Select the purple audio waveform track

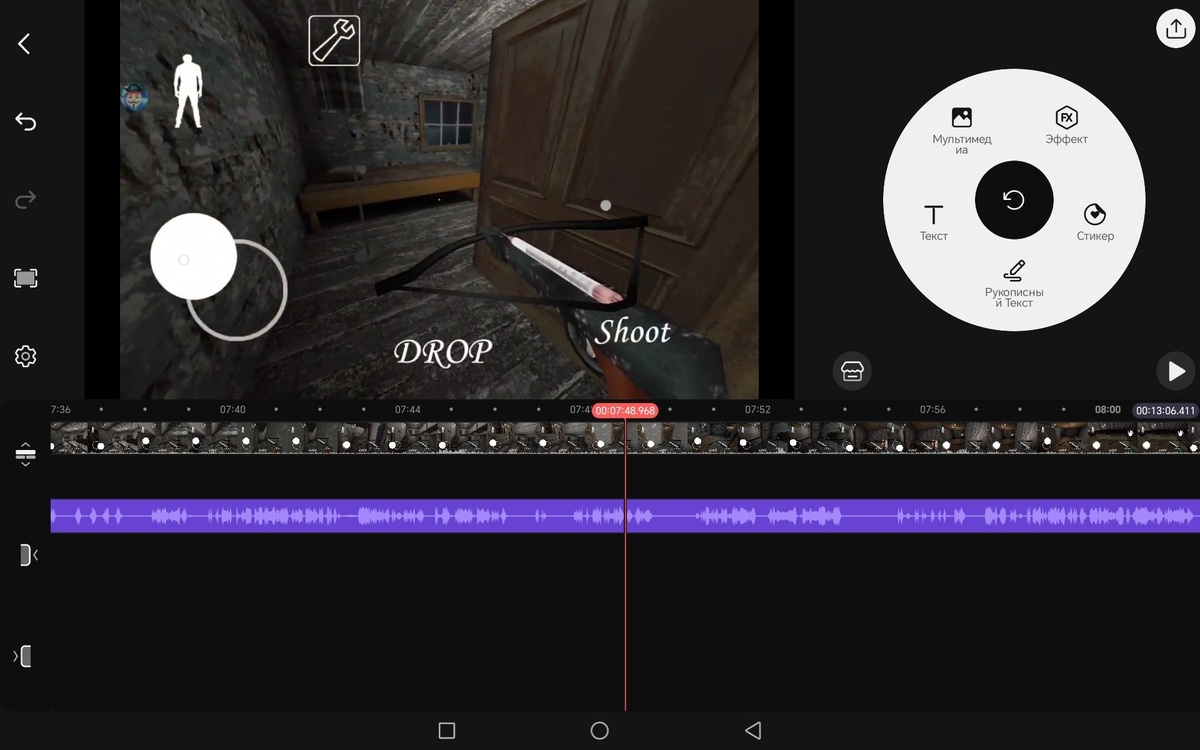pos(625,516)
